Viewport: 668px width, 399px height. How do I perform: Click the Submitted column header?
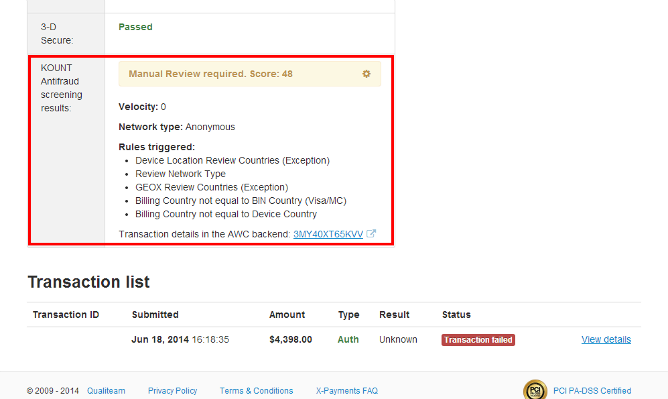coord(155,315)
